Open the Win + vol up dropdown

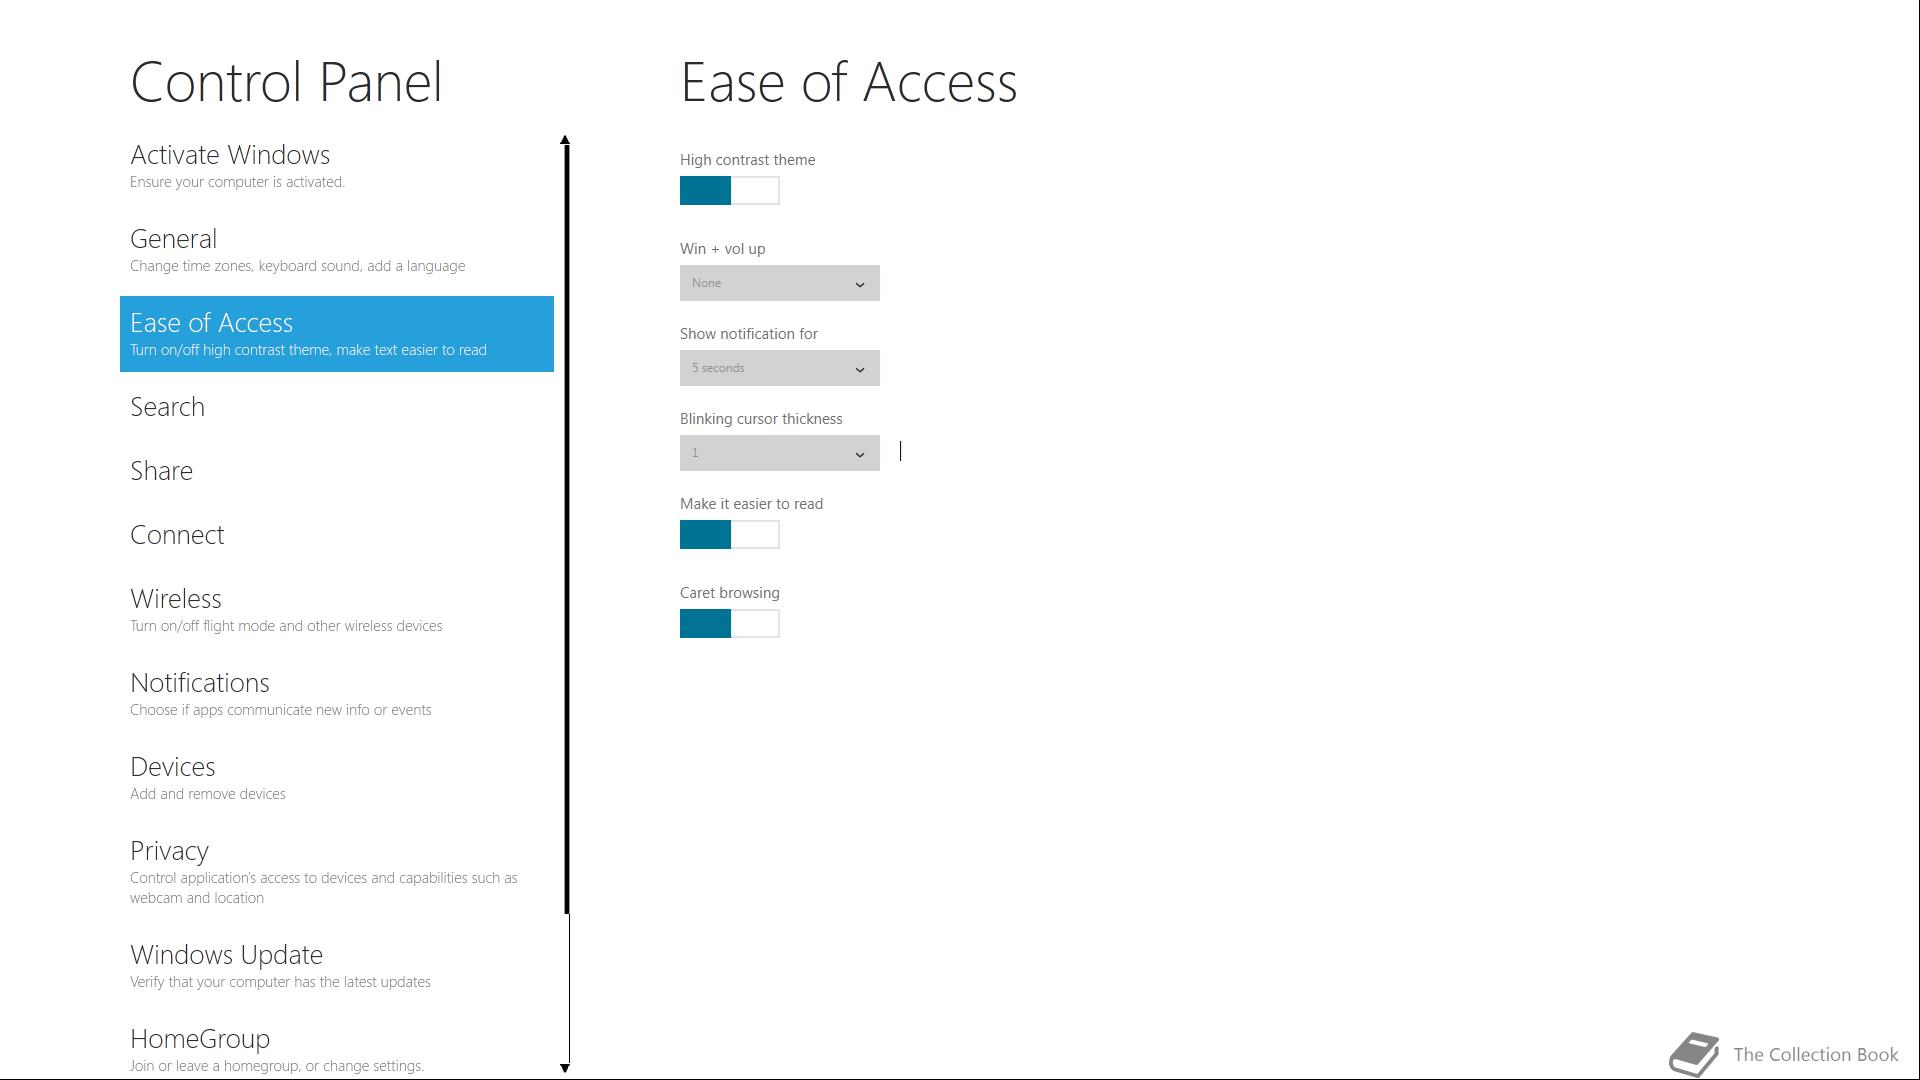coord(779,283)
